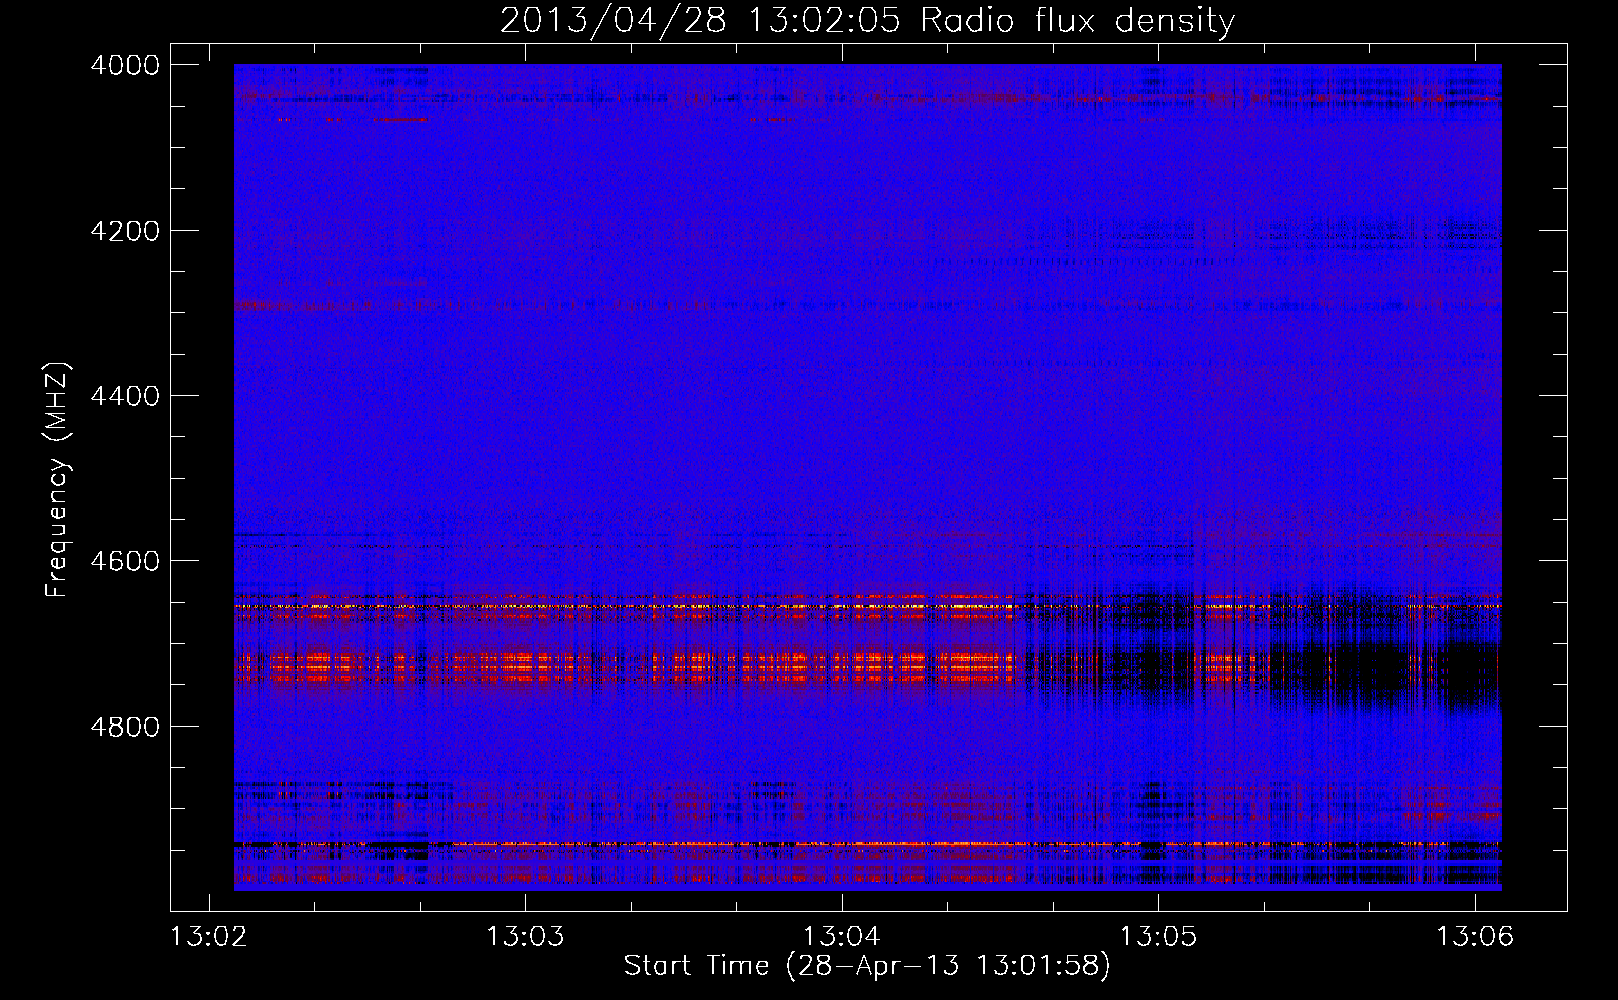The width and height of the screenshot is (1618, 1000).
Task: Click the 4600 frequency tick label
Action: tap(125, 561)
